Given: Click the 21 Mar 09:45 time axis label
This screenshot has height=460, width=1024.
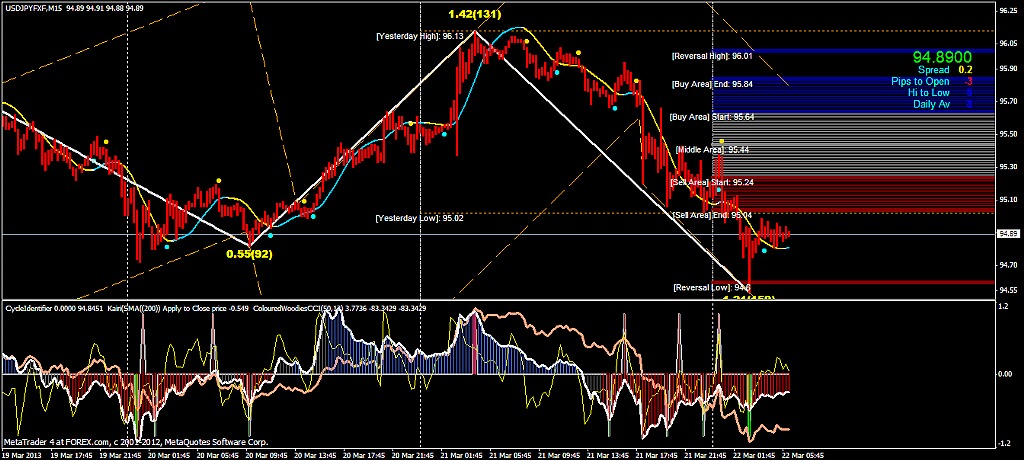Looking at the screenshot, I should pyautogui.click(x=559, y=455).
